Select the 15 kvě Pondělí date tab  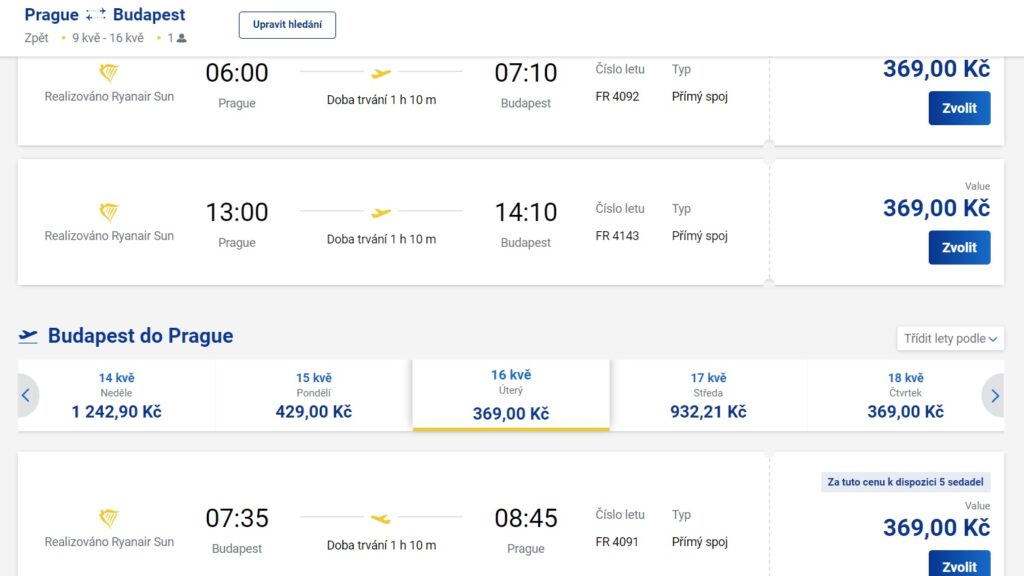313,395
